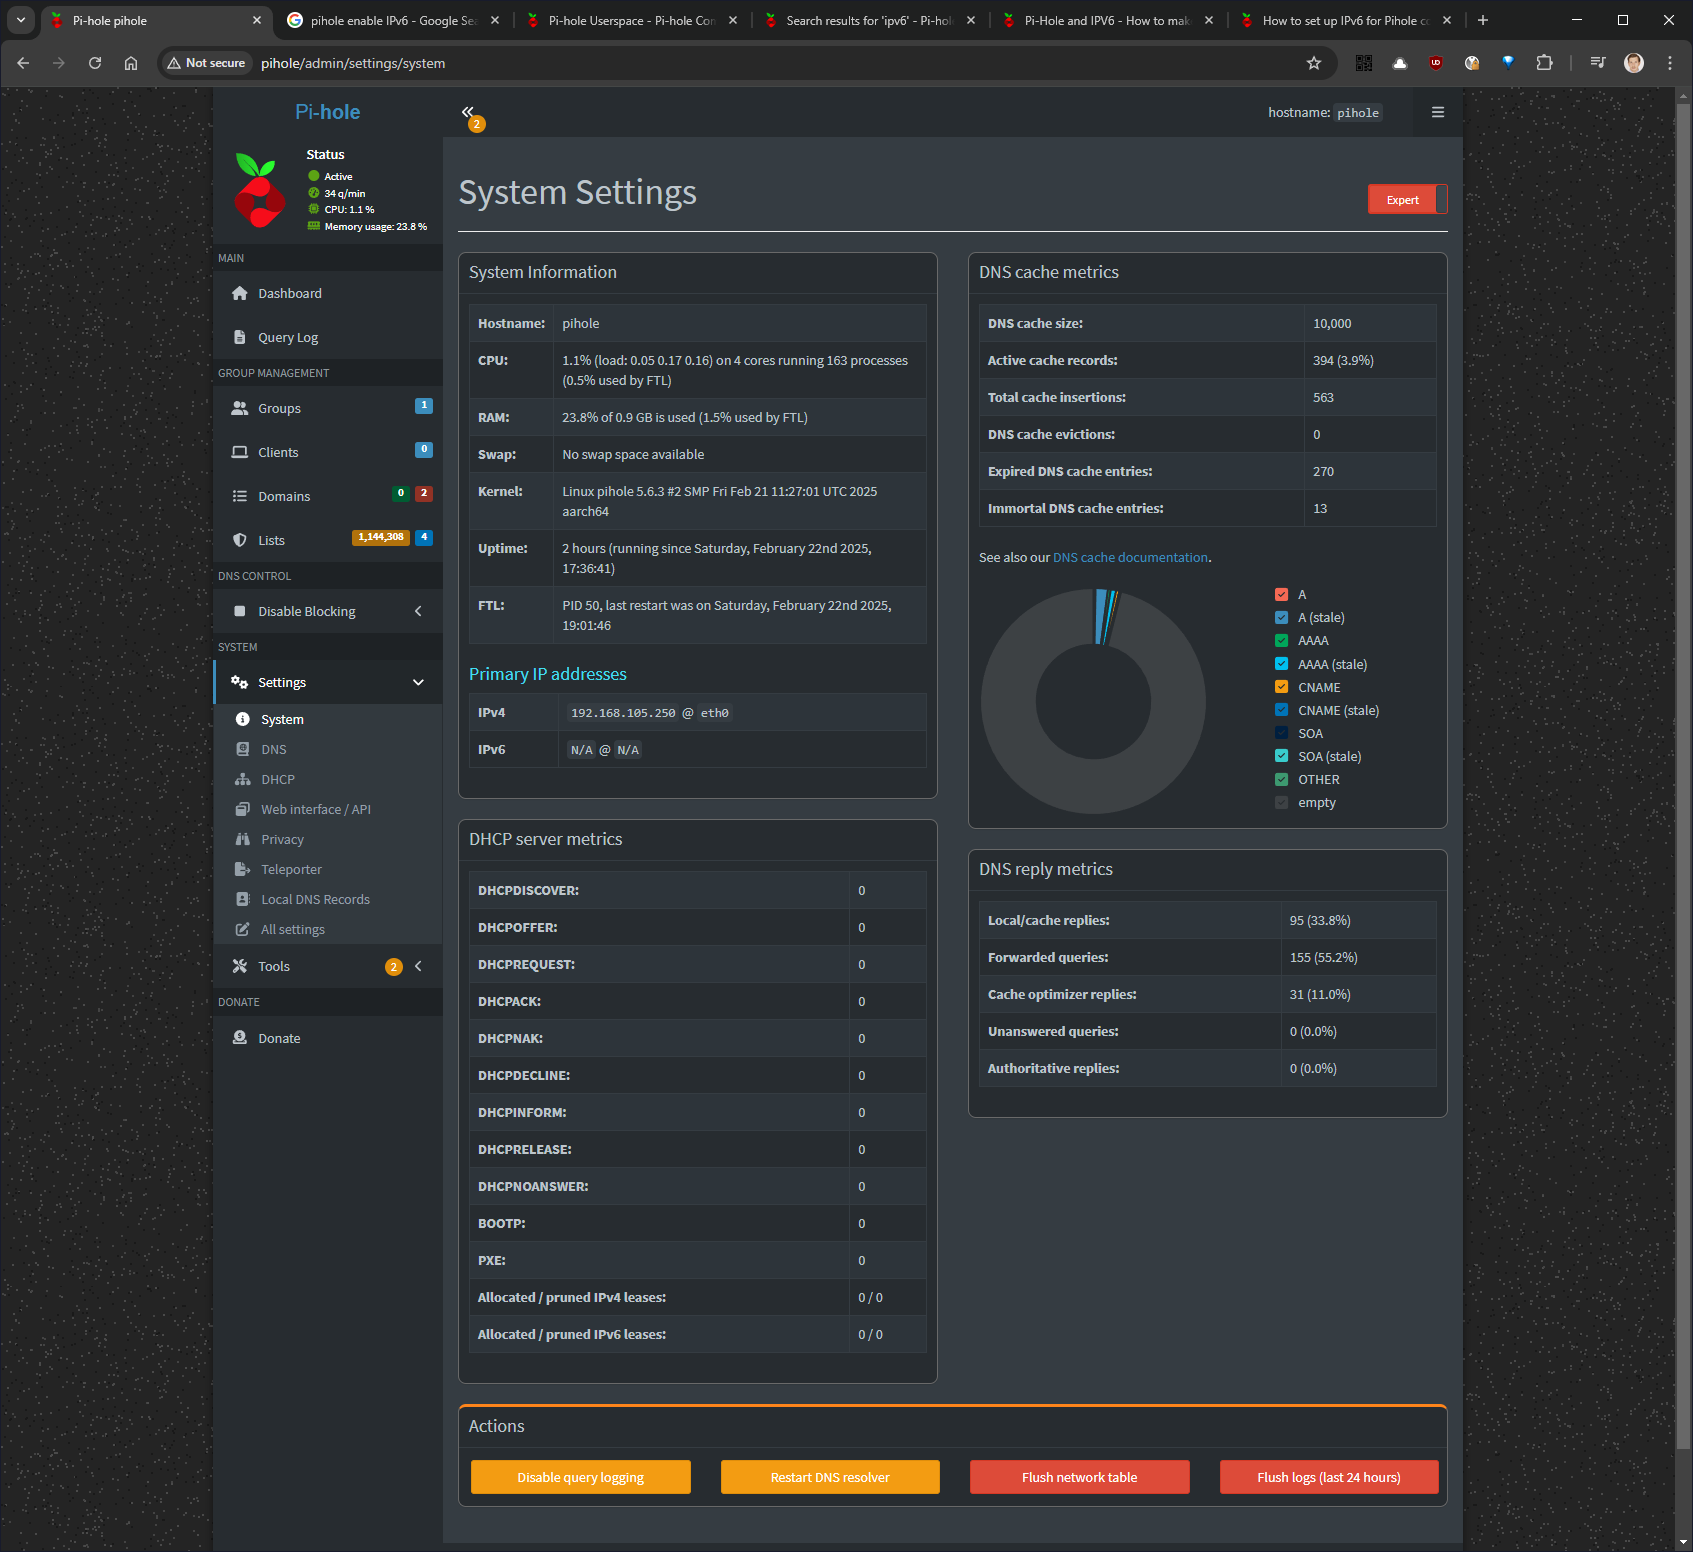Collapse sidebar with double-chevron icon
The image size is (1693, 1552).
point(467,112)
